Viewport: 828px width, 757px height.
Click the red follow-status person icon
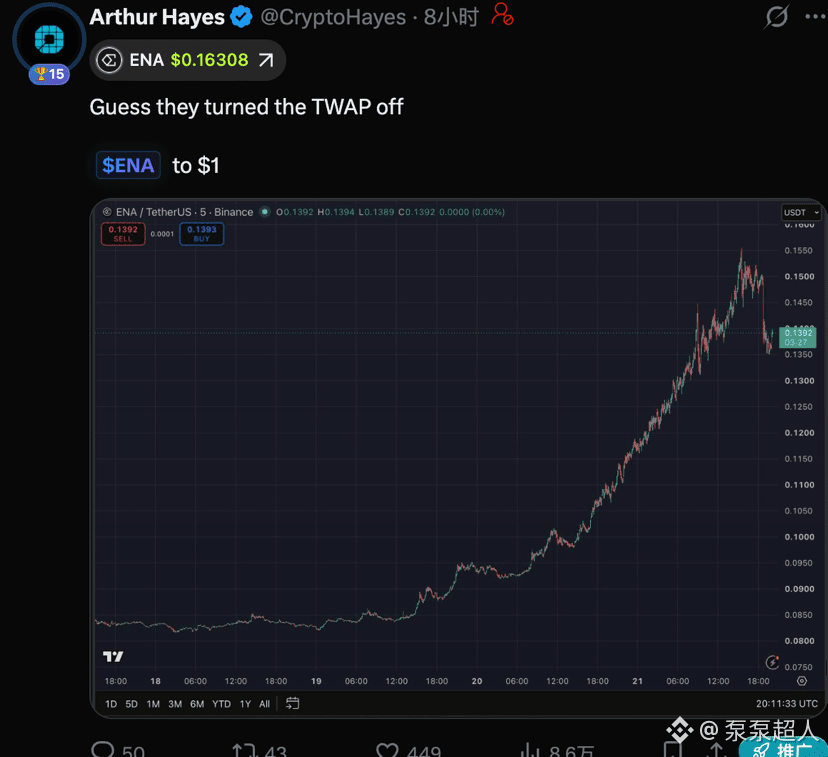(501, 14)
